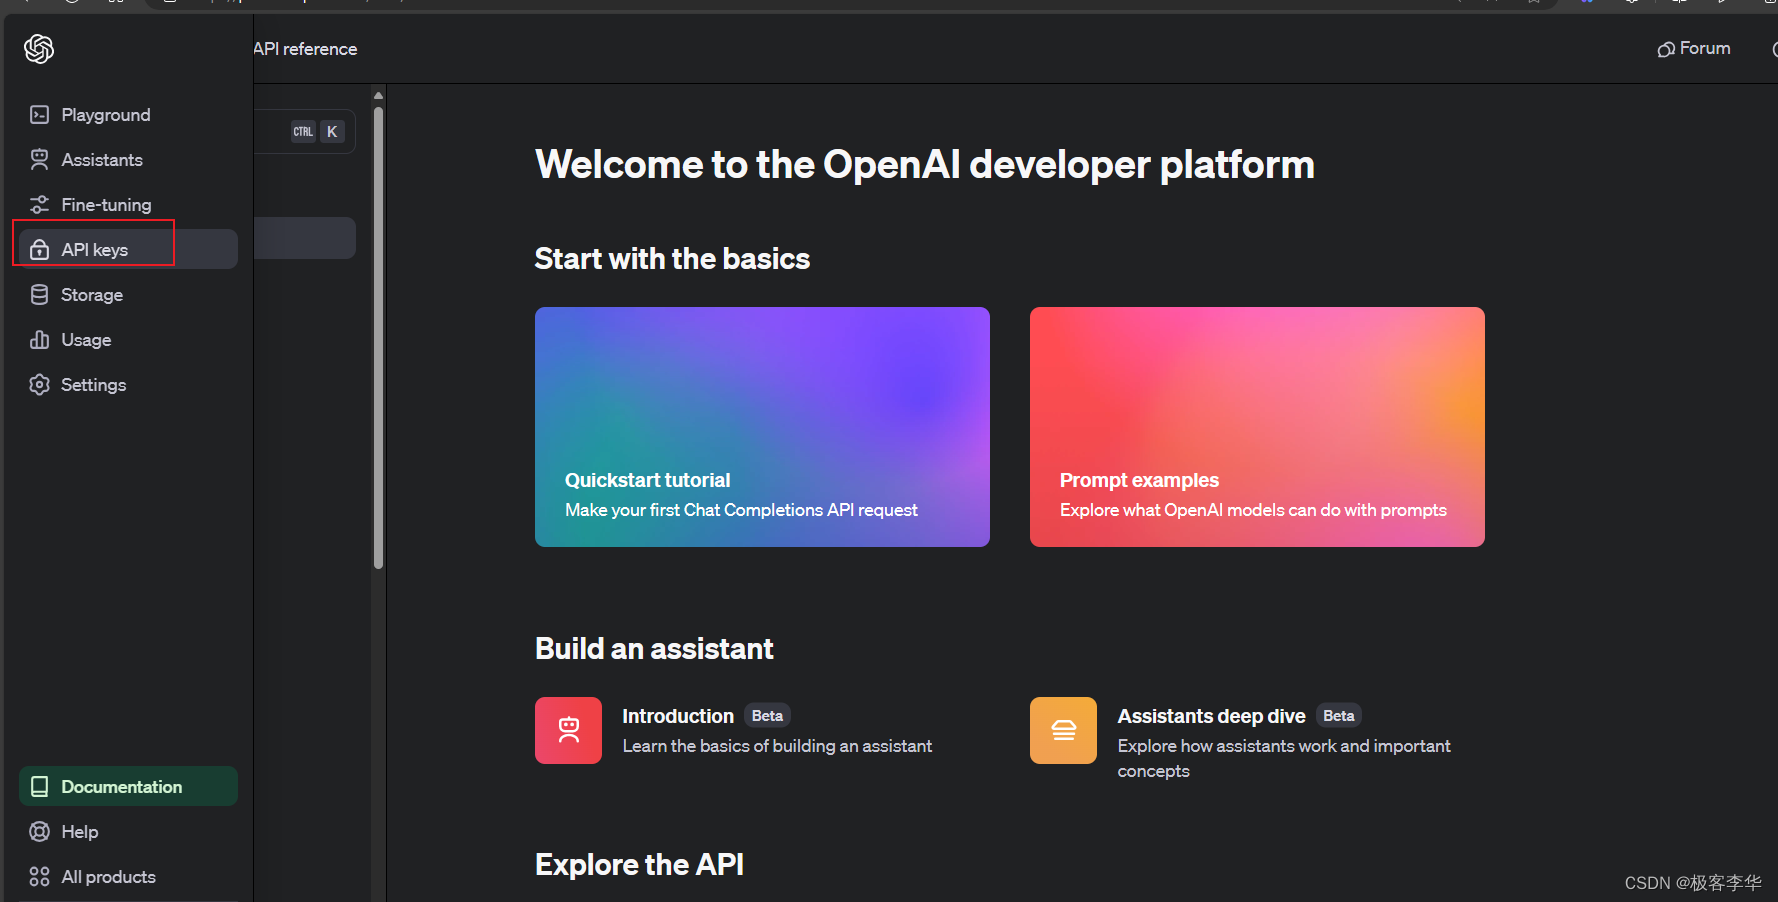Open the Forum link

[x=1694, y=48]
